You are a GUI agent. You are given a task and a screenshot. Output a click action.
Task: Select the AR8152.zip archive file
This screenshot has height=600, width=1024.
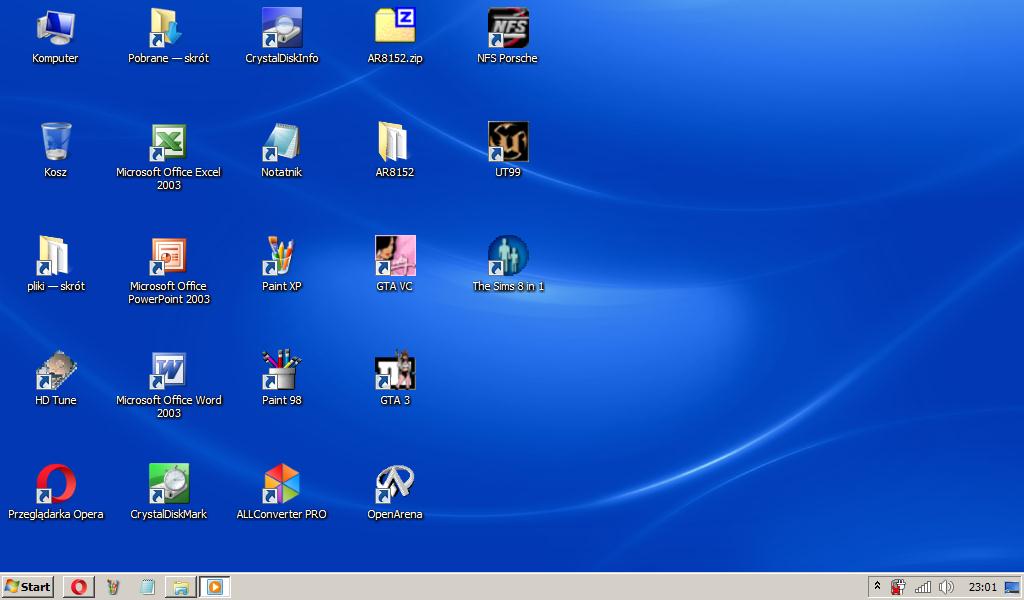click(x=394, y=37)
